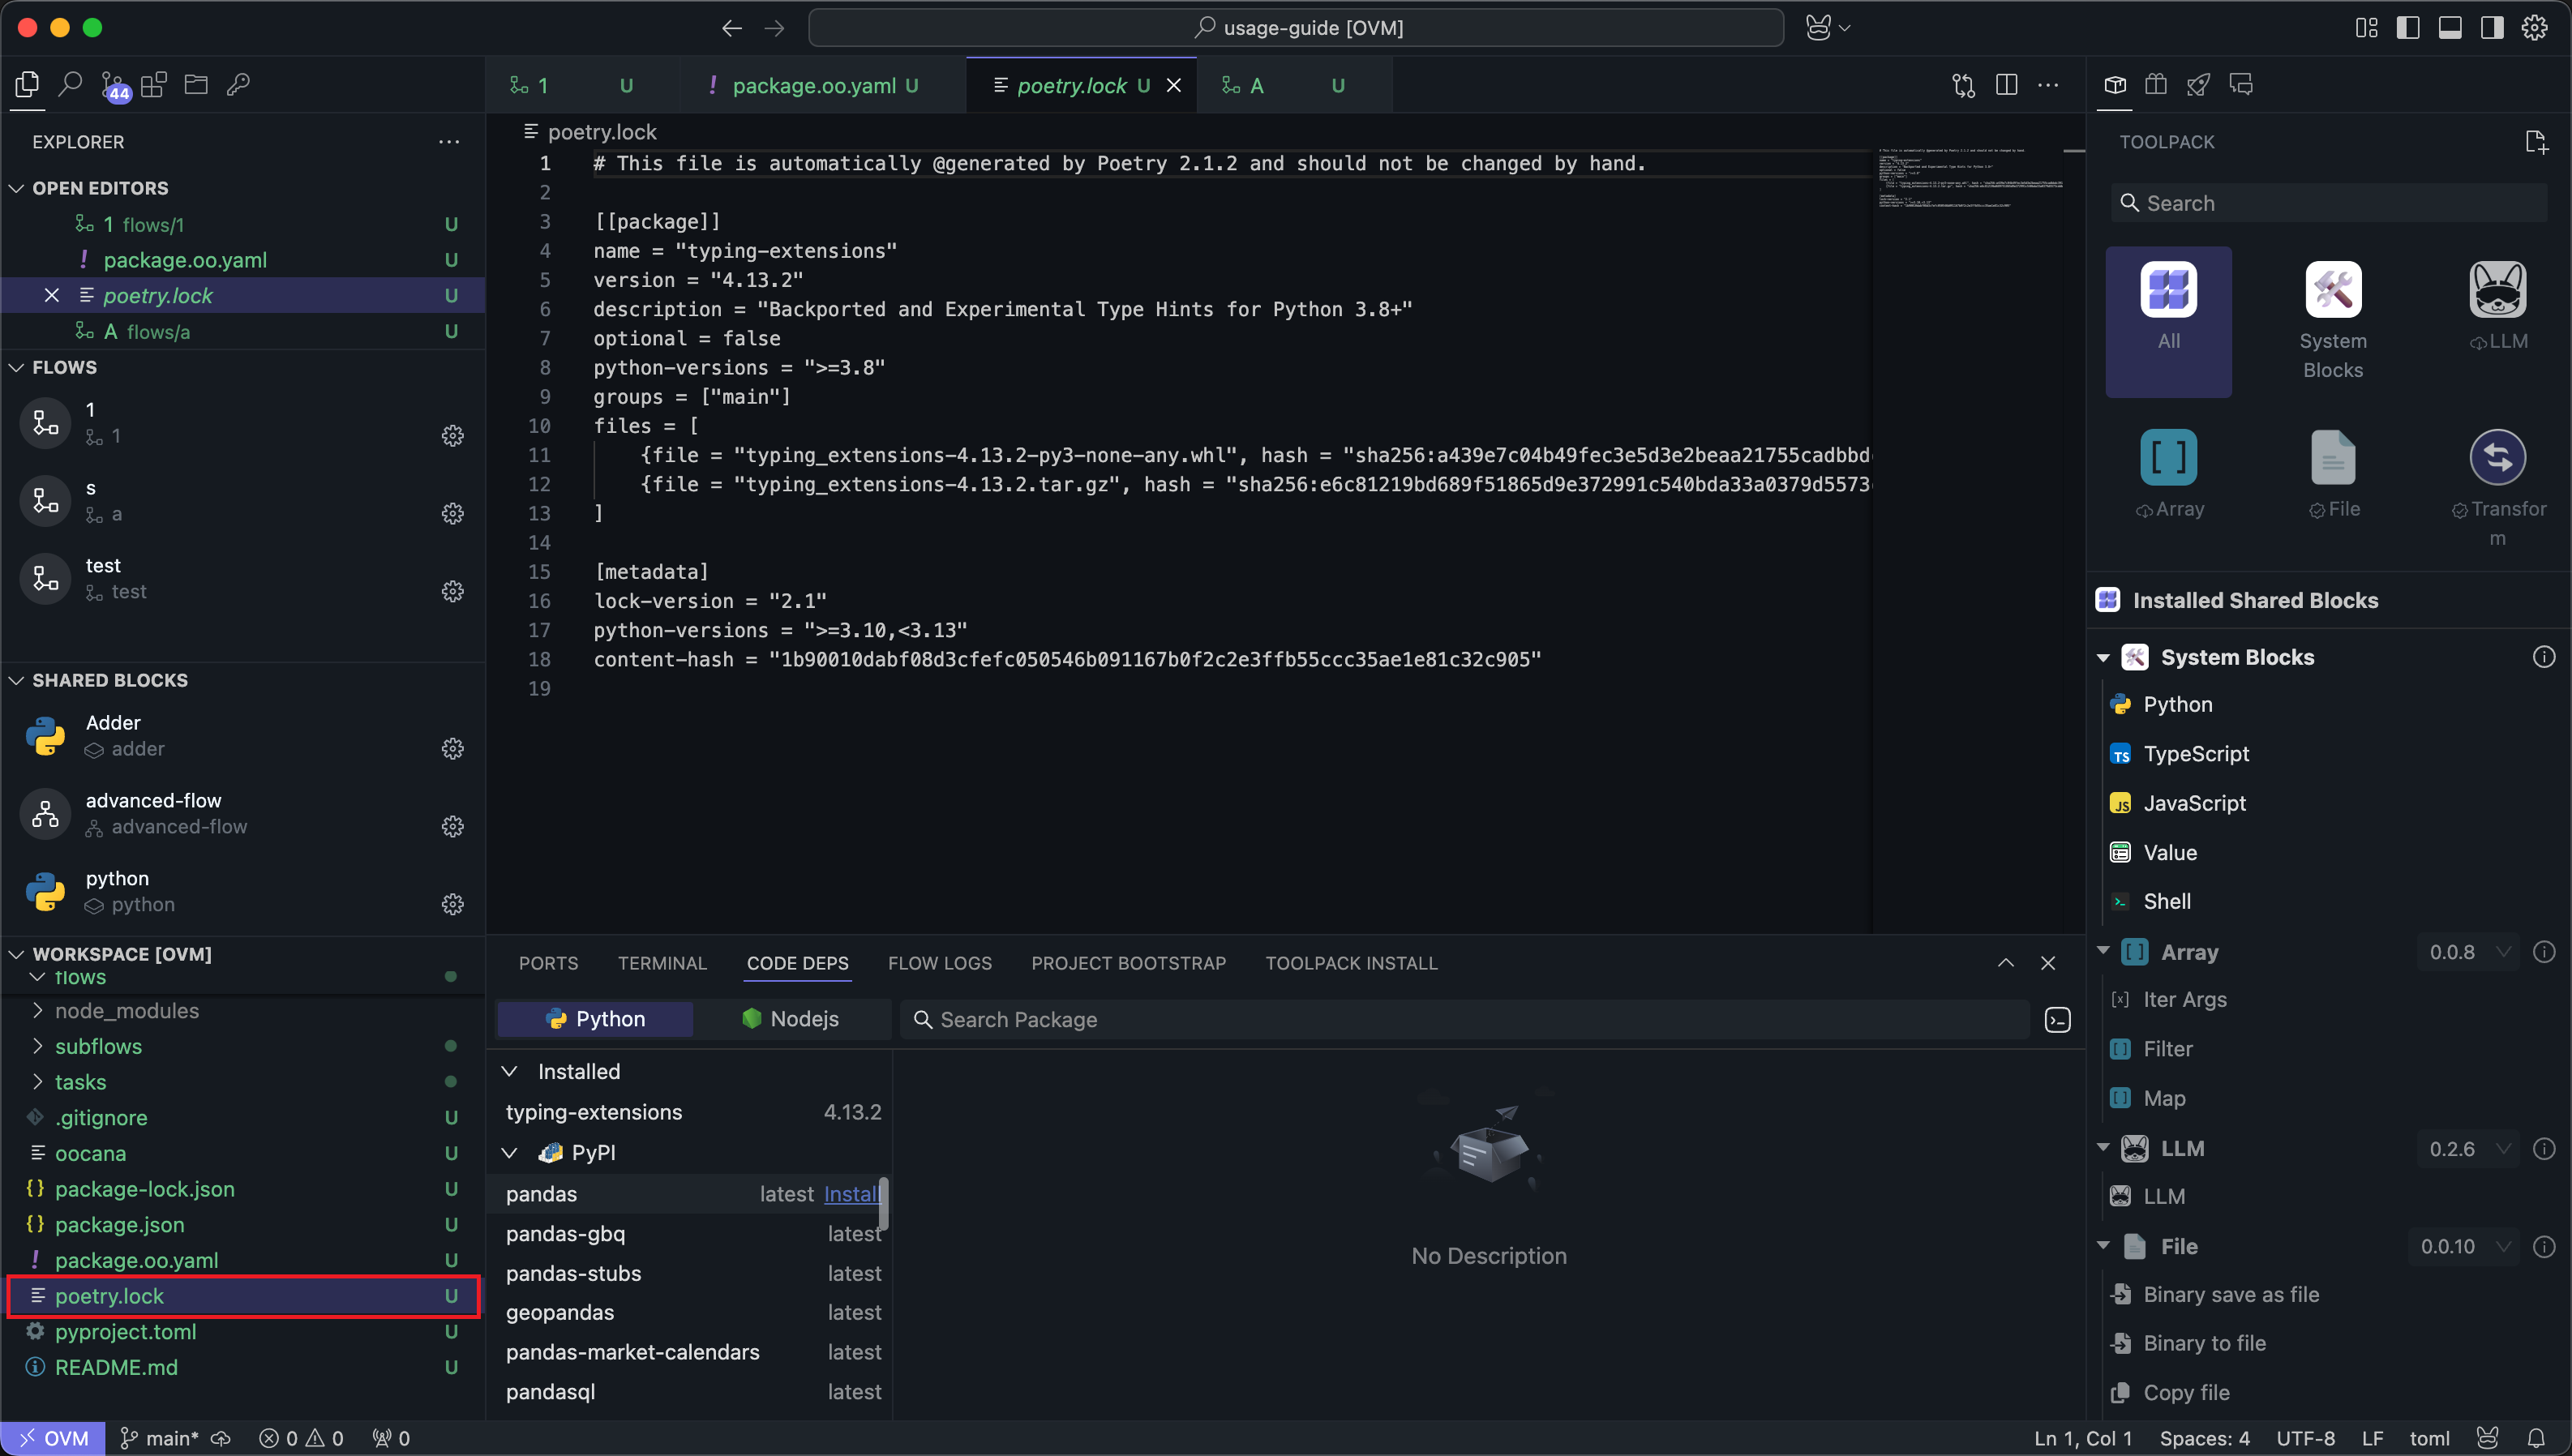Expand the subflows folder
Image resolution: width=2572 pixels, height=1456 pixels.
point(98,1046)
